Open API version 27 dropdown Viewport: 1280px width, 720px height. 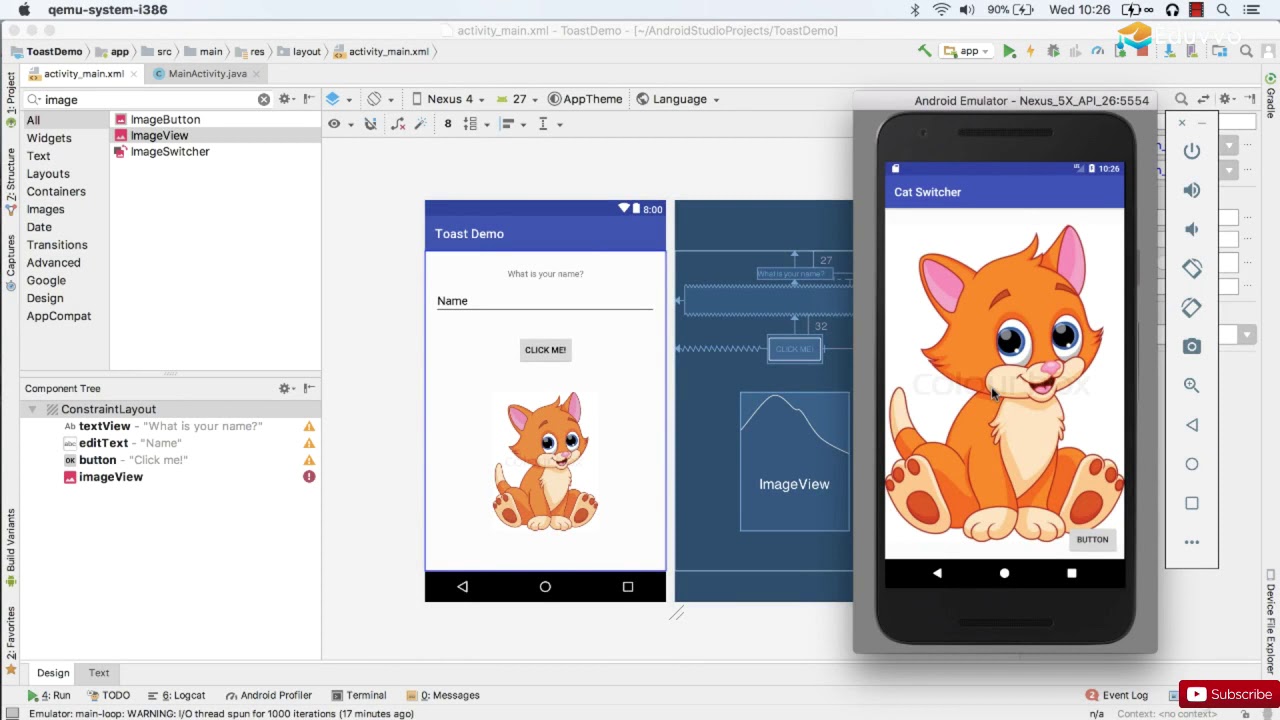click(518, 99)
